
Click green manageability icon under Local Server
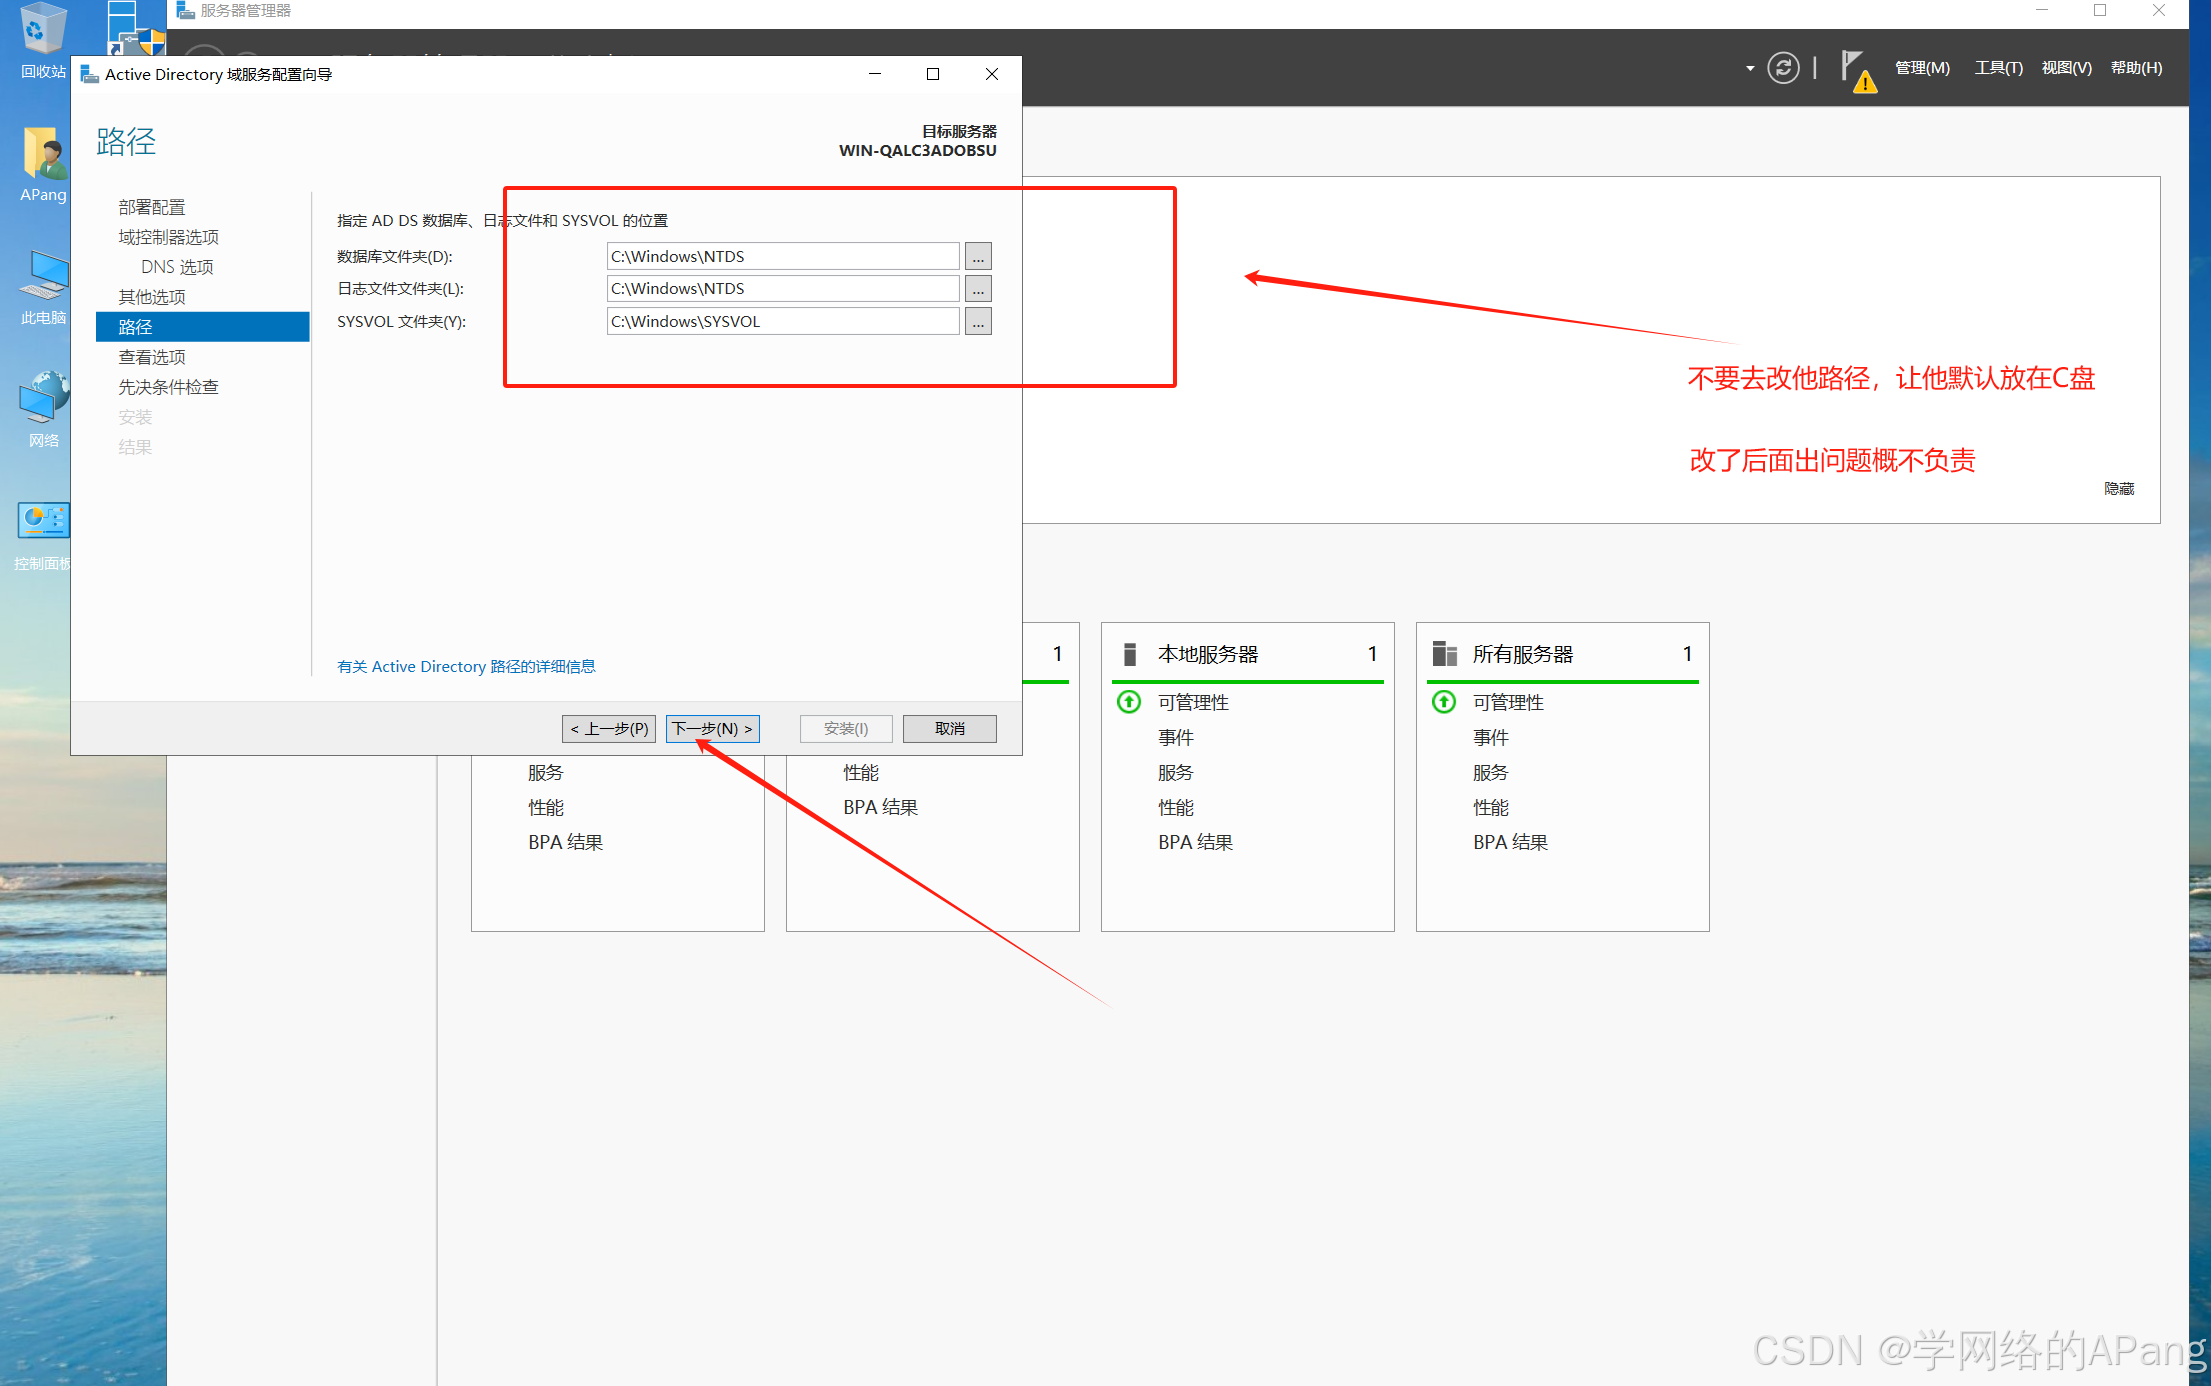(x=1129, y=702)
